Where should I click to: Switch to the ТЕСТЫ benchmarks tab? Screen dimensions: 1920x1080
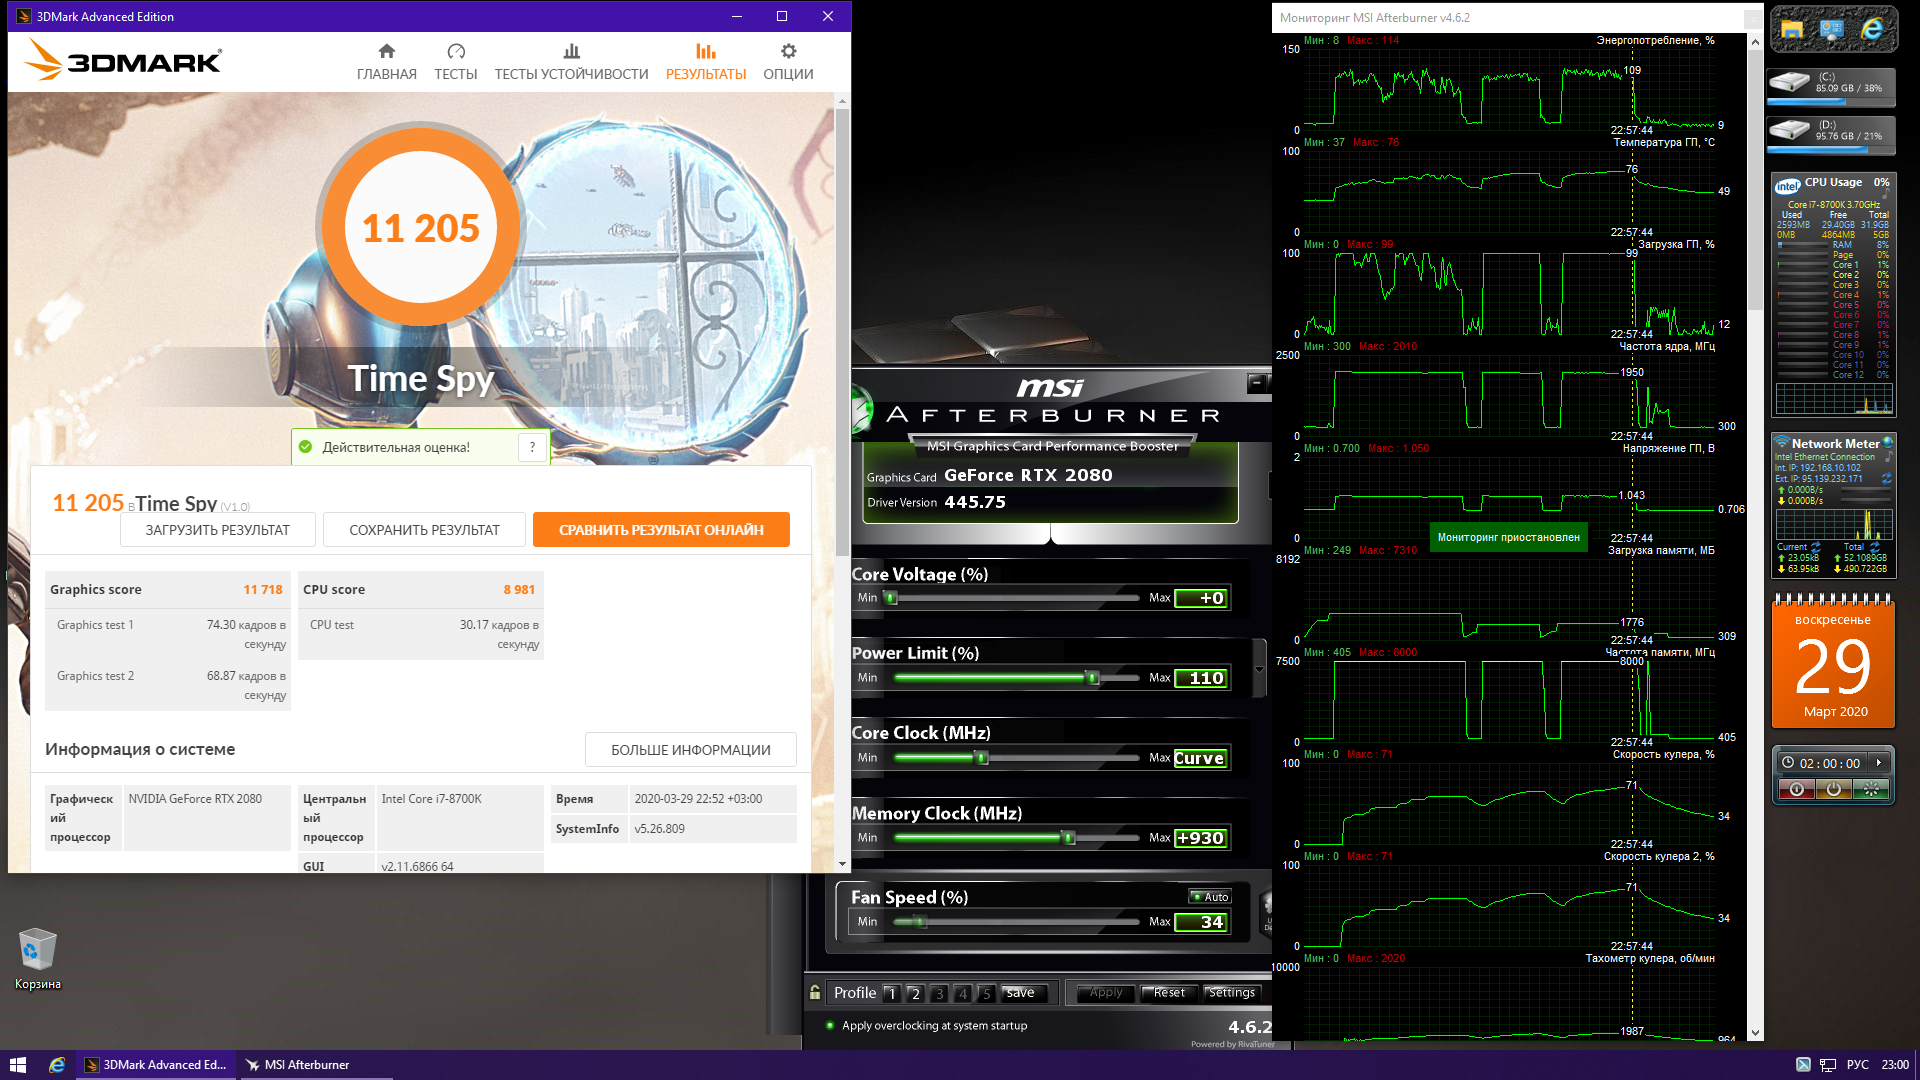tap(455, 62)
